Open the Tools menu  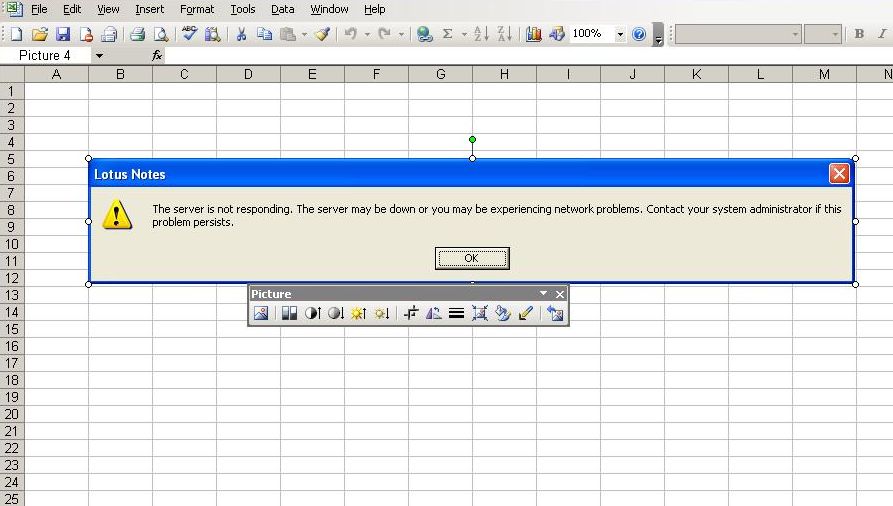243,9
